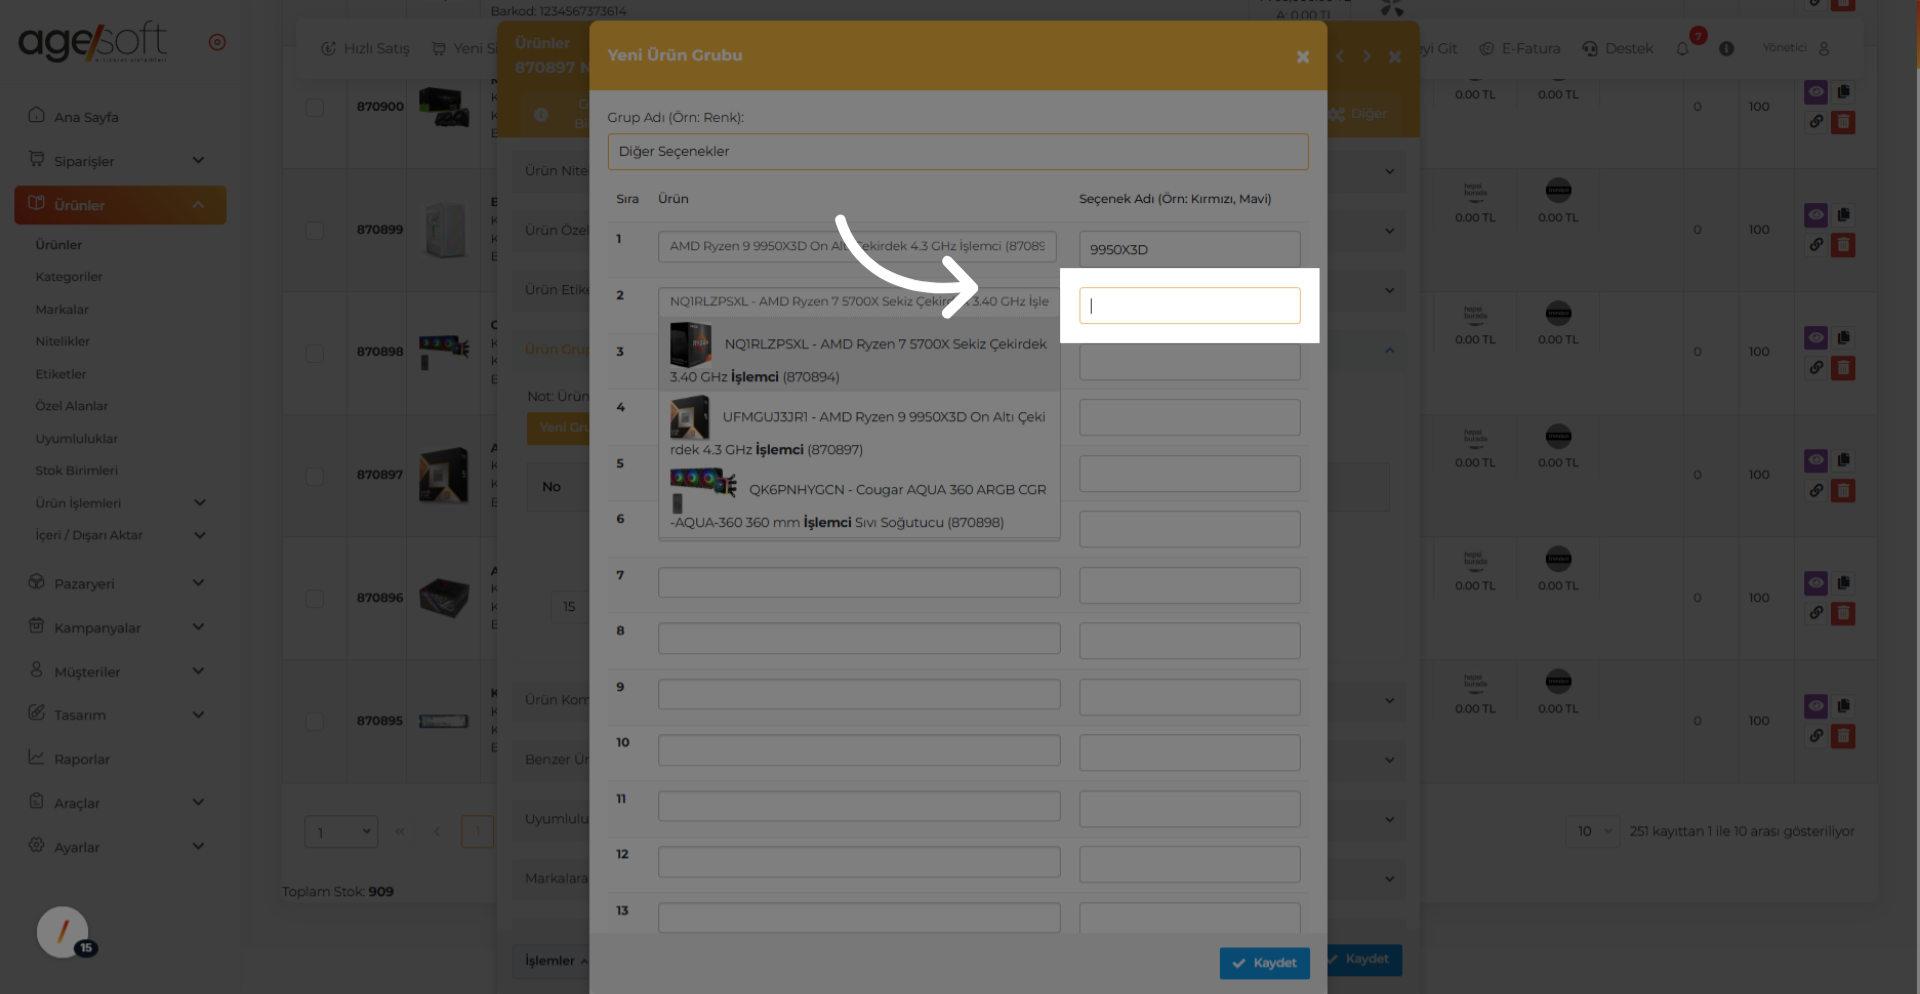Screen dimensions: 1920x994
Task: Click the eye icon for product 870899
Action: pyautogui.click(x=1816, y=215)
